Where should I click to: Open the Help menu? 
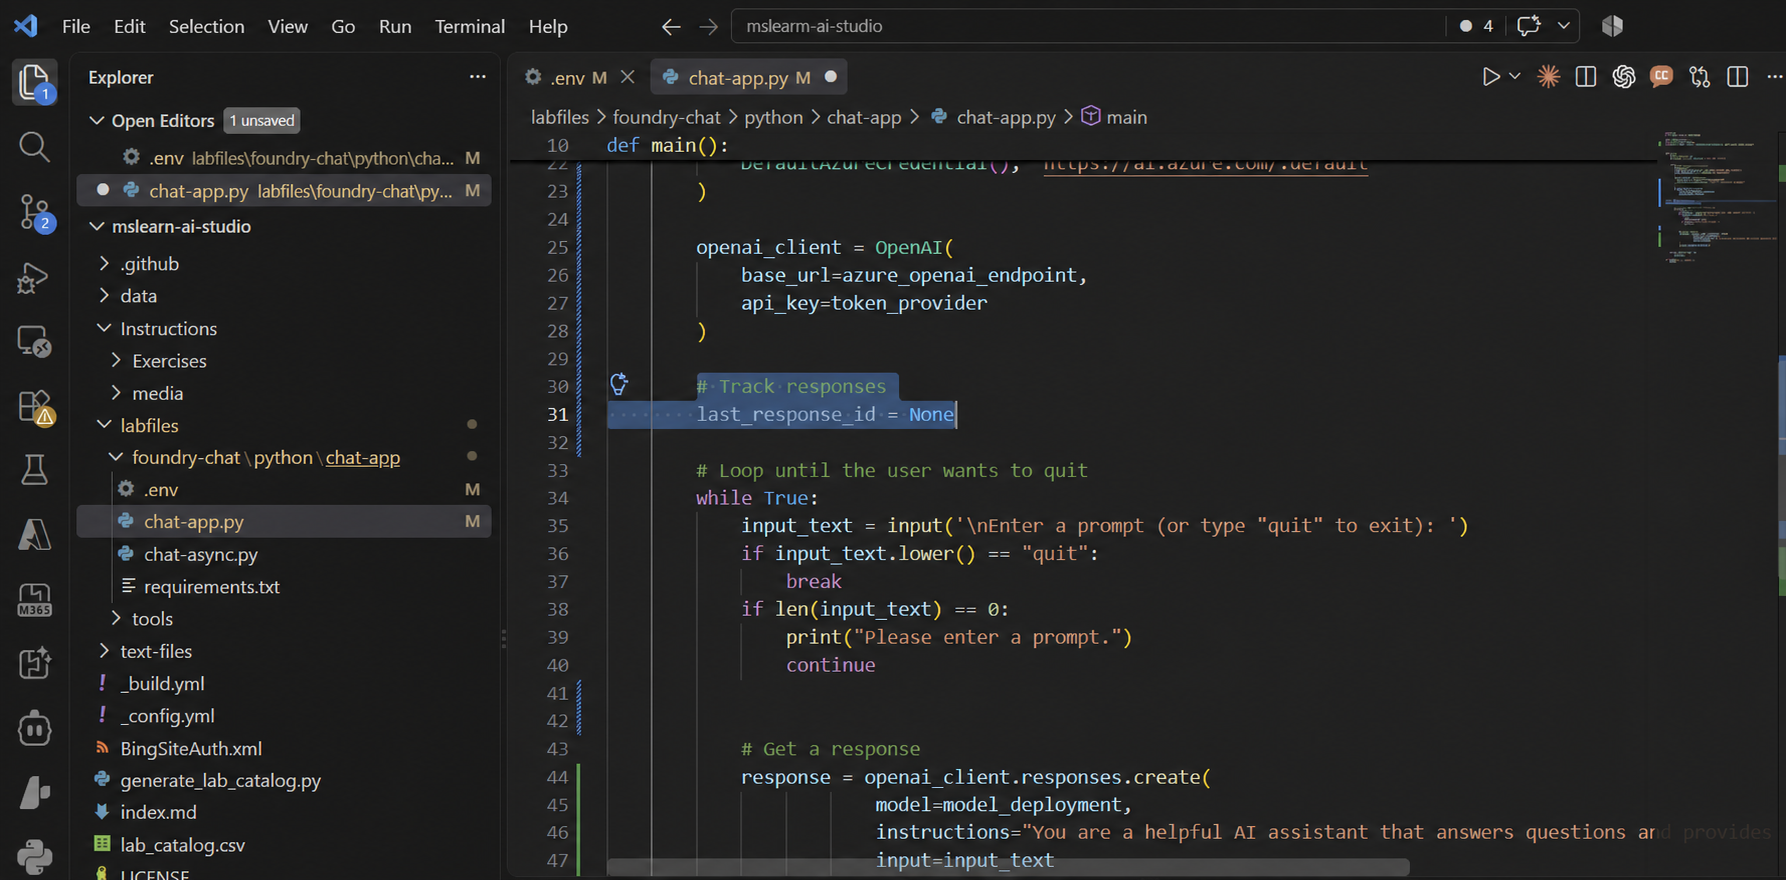[x=548, y=27]
